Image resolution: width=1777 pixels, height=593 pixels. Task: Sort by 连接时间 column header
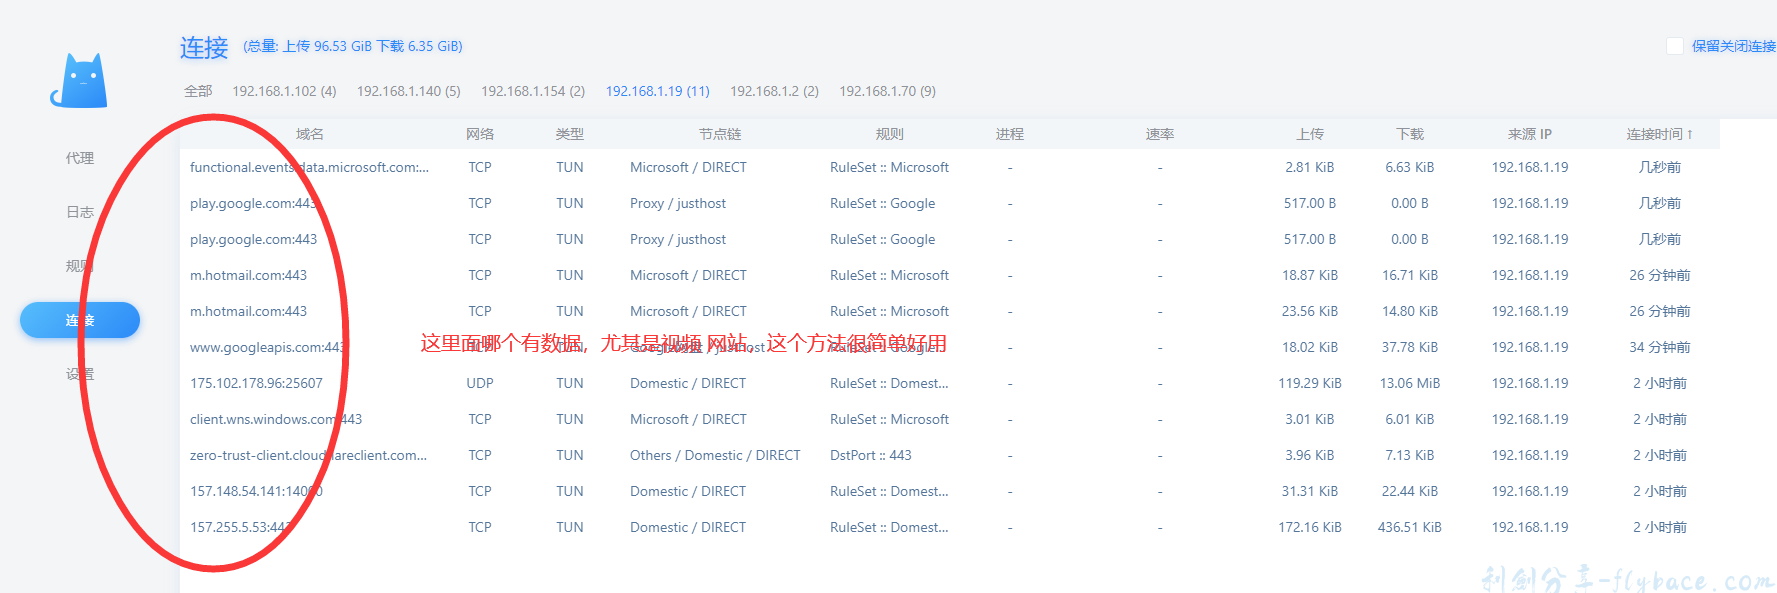coord(1659,134)
